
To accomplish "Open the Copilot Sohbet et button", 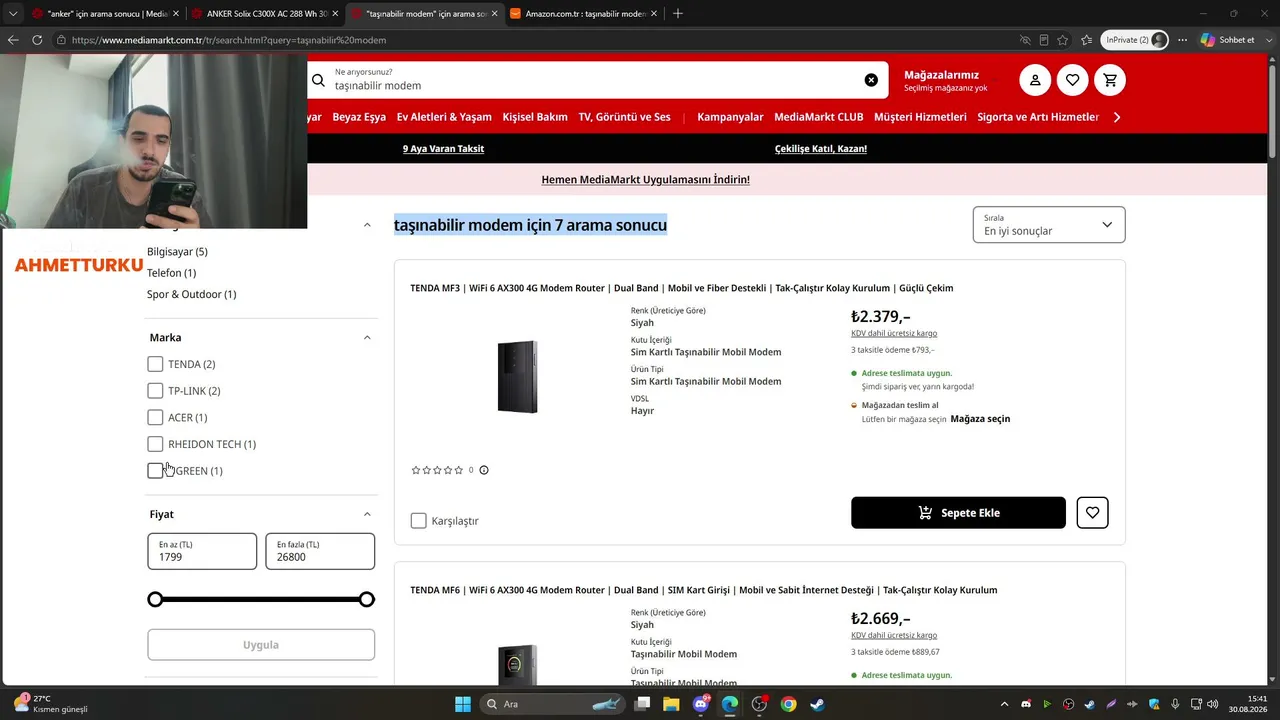I will click(x=1227, y=40).
